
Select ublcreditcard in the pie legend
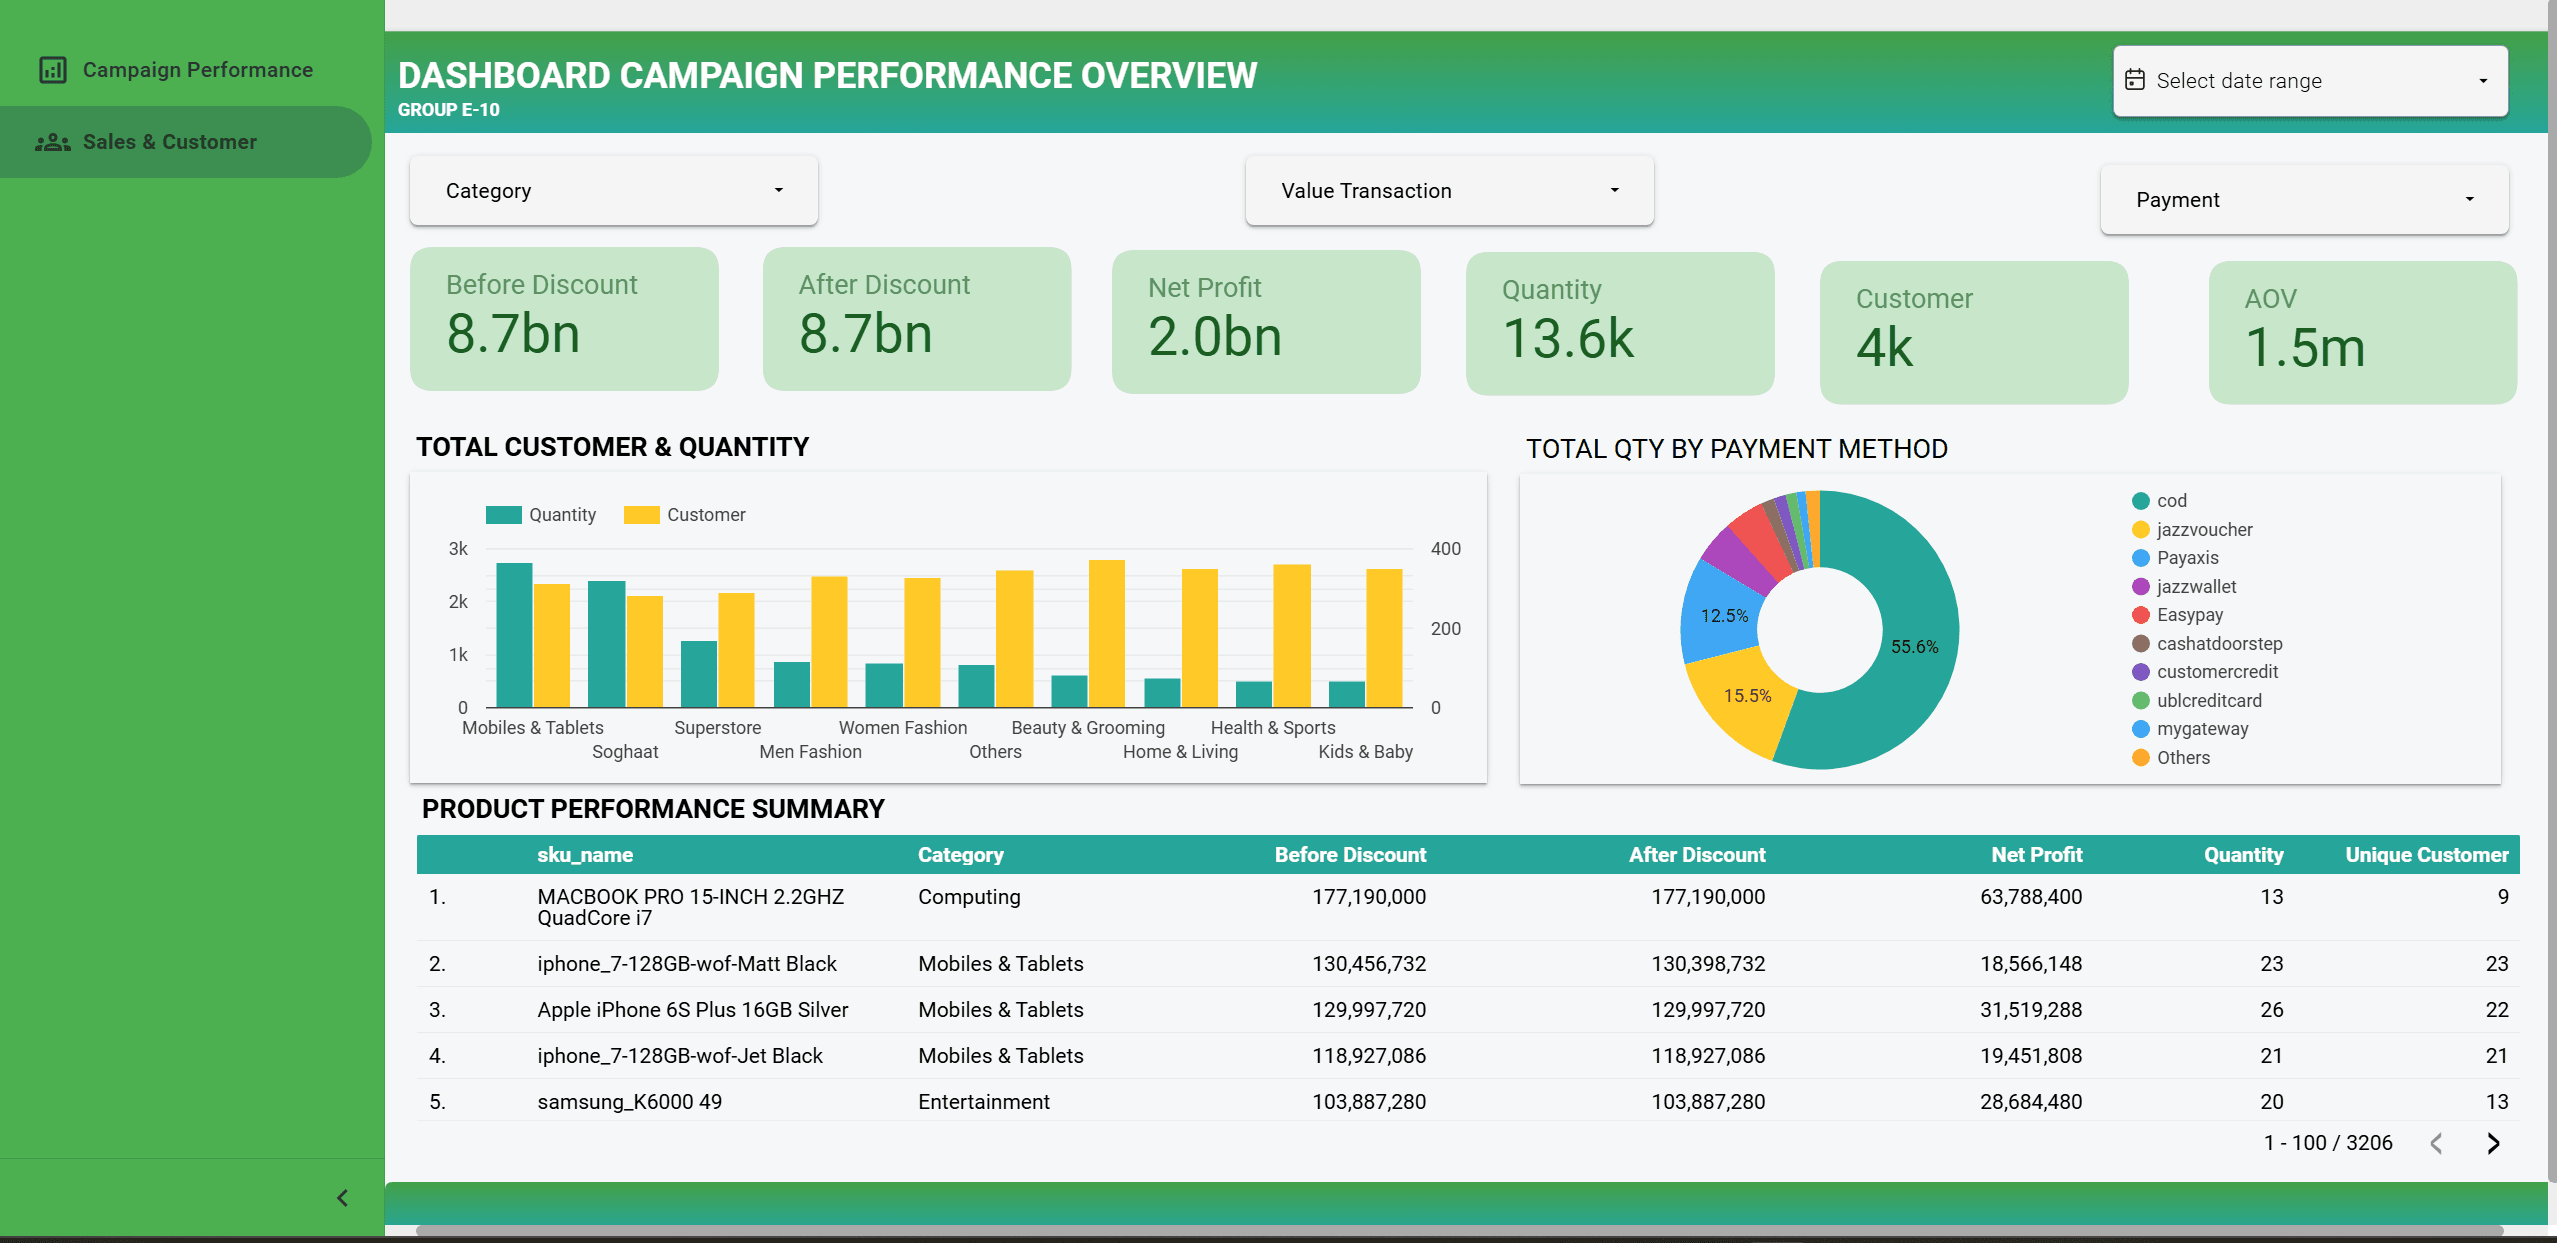(2197, 701)
